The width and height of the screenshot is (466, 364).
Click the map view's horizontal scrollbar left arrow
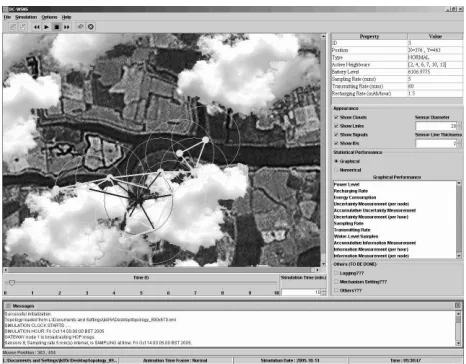coord(5,270)
